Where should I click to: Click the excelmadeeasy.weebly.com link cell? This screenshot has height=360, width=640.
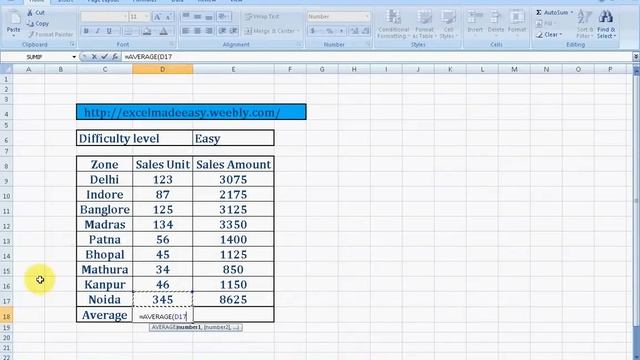[x=191, y=112]
